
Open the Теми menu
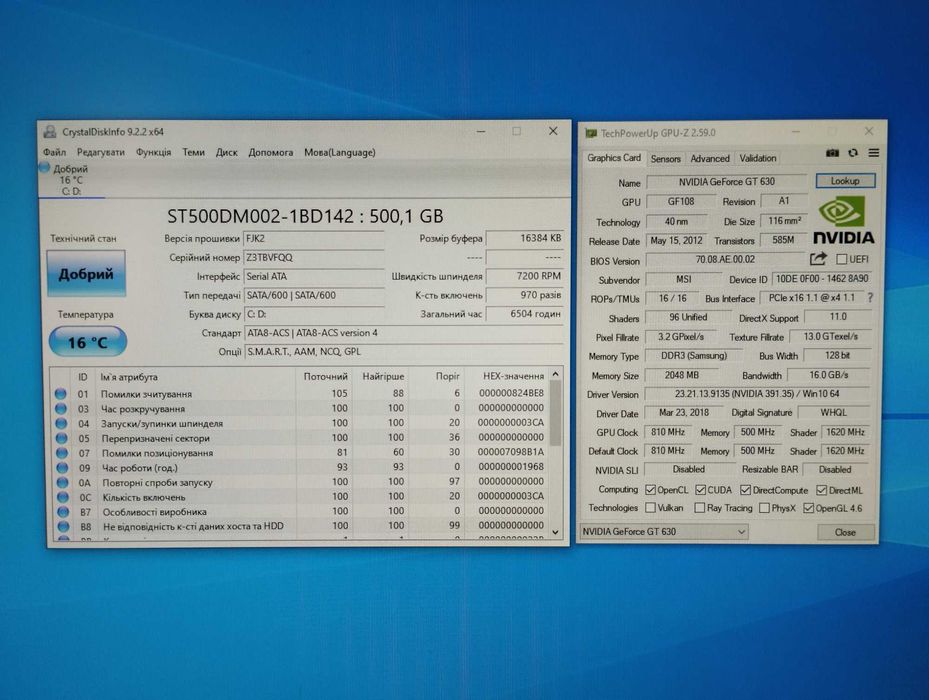click(193, 152)
